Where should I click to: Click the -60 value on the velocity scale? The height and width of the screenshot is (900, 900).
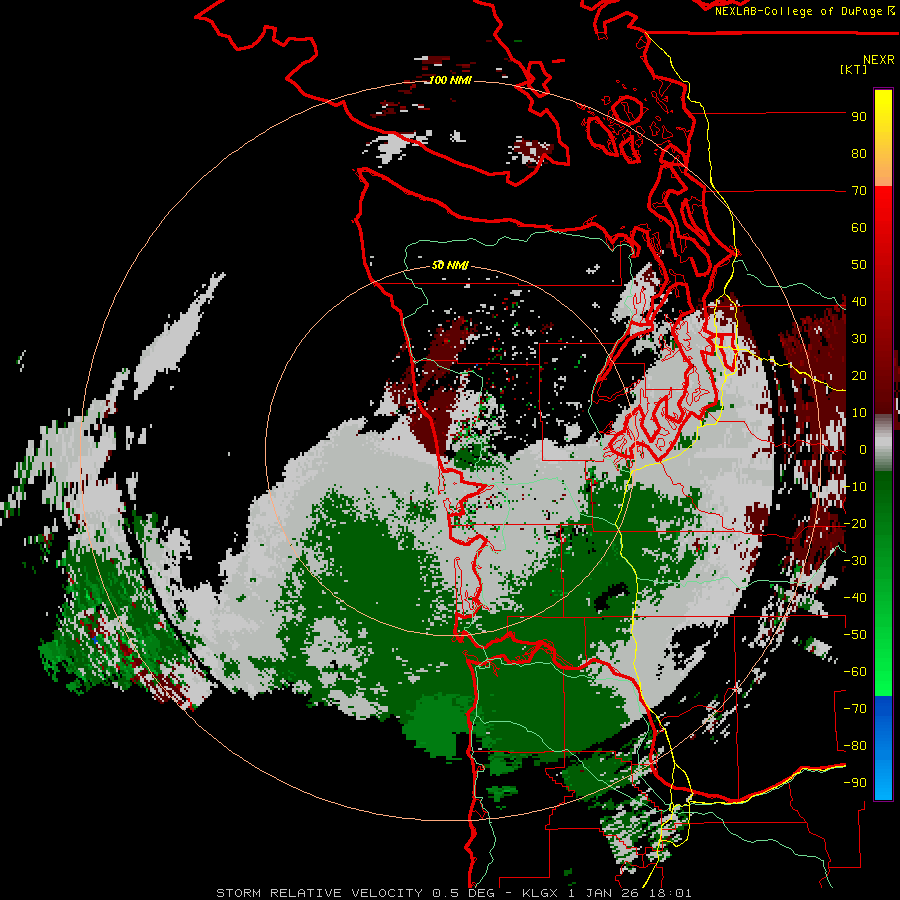coord(855,672)
